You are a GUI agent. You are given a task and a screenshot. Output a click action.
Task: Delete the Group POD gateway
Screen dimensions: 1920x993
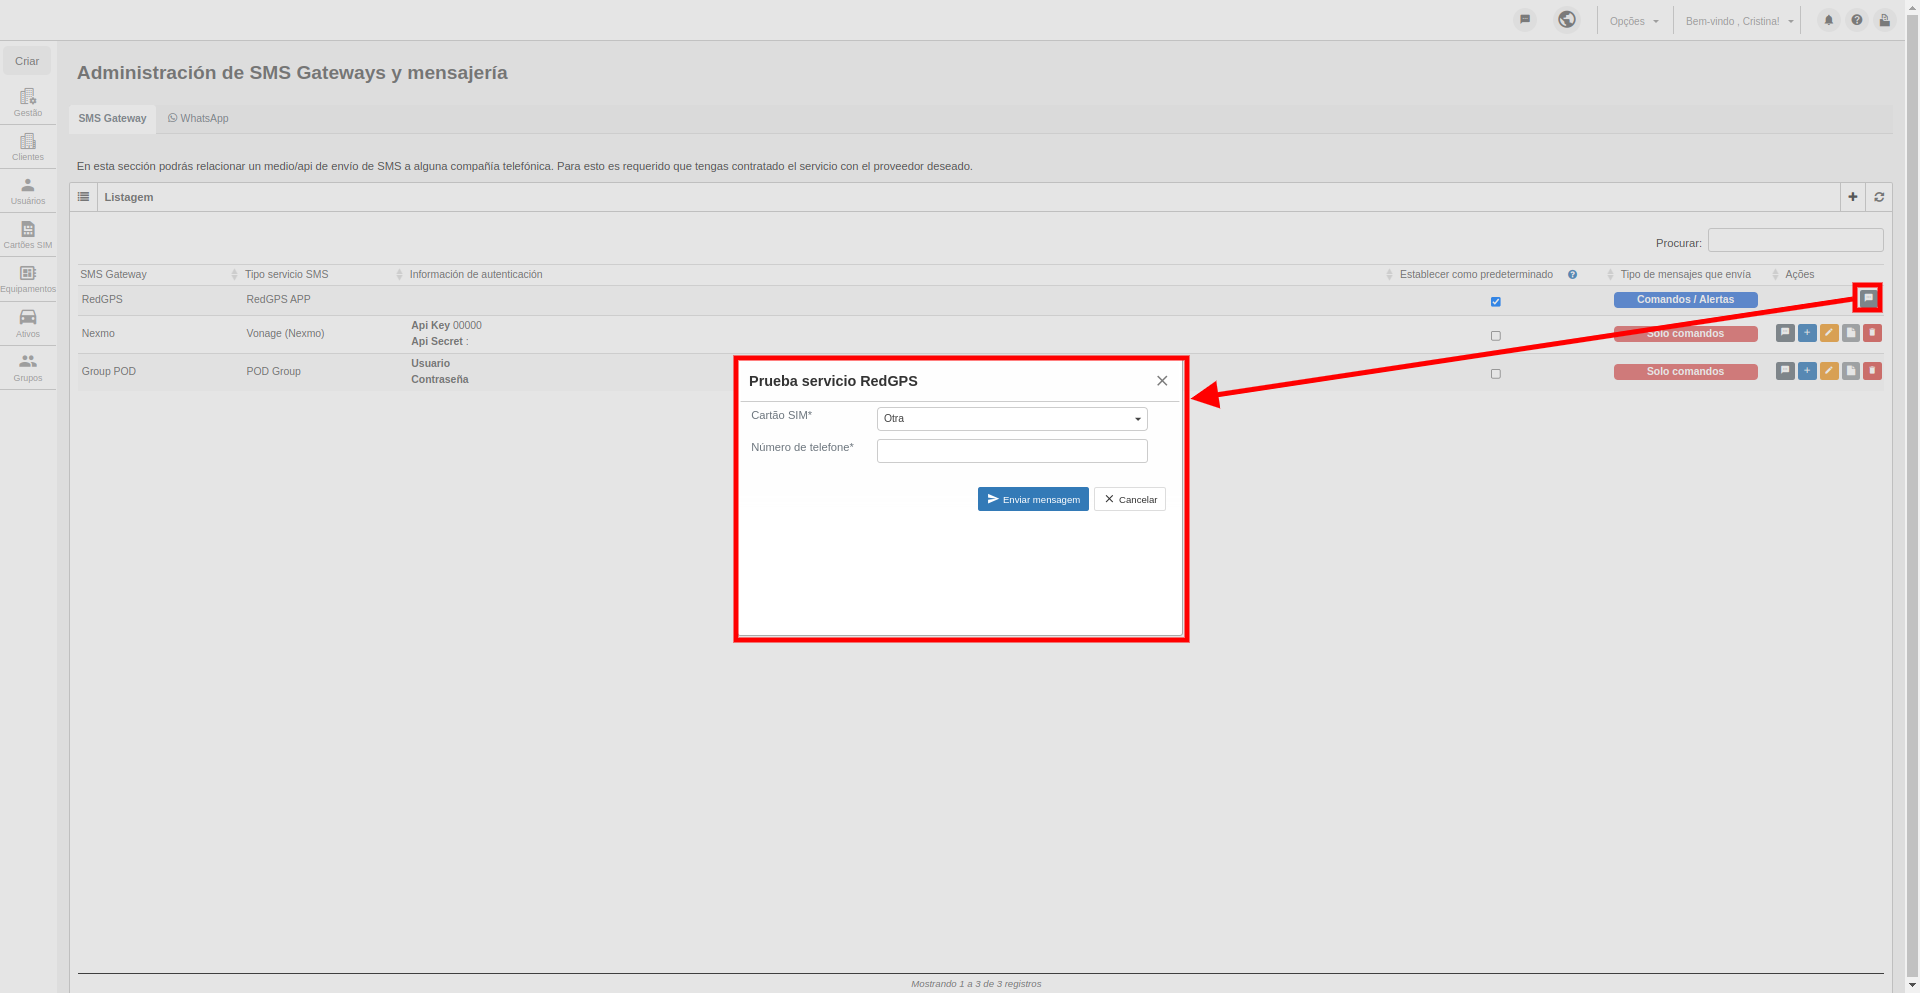pos(1872,371)
